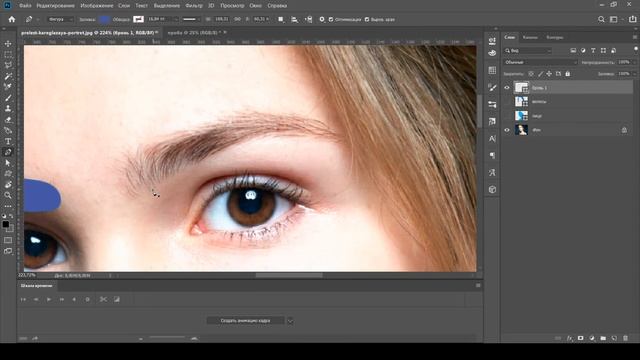Lock layer position cross icon

click(549, 74)
